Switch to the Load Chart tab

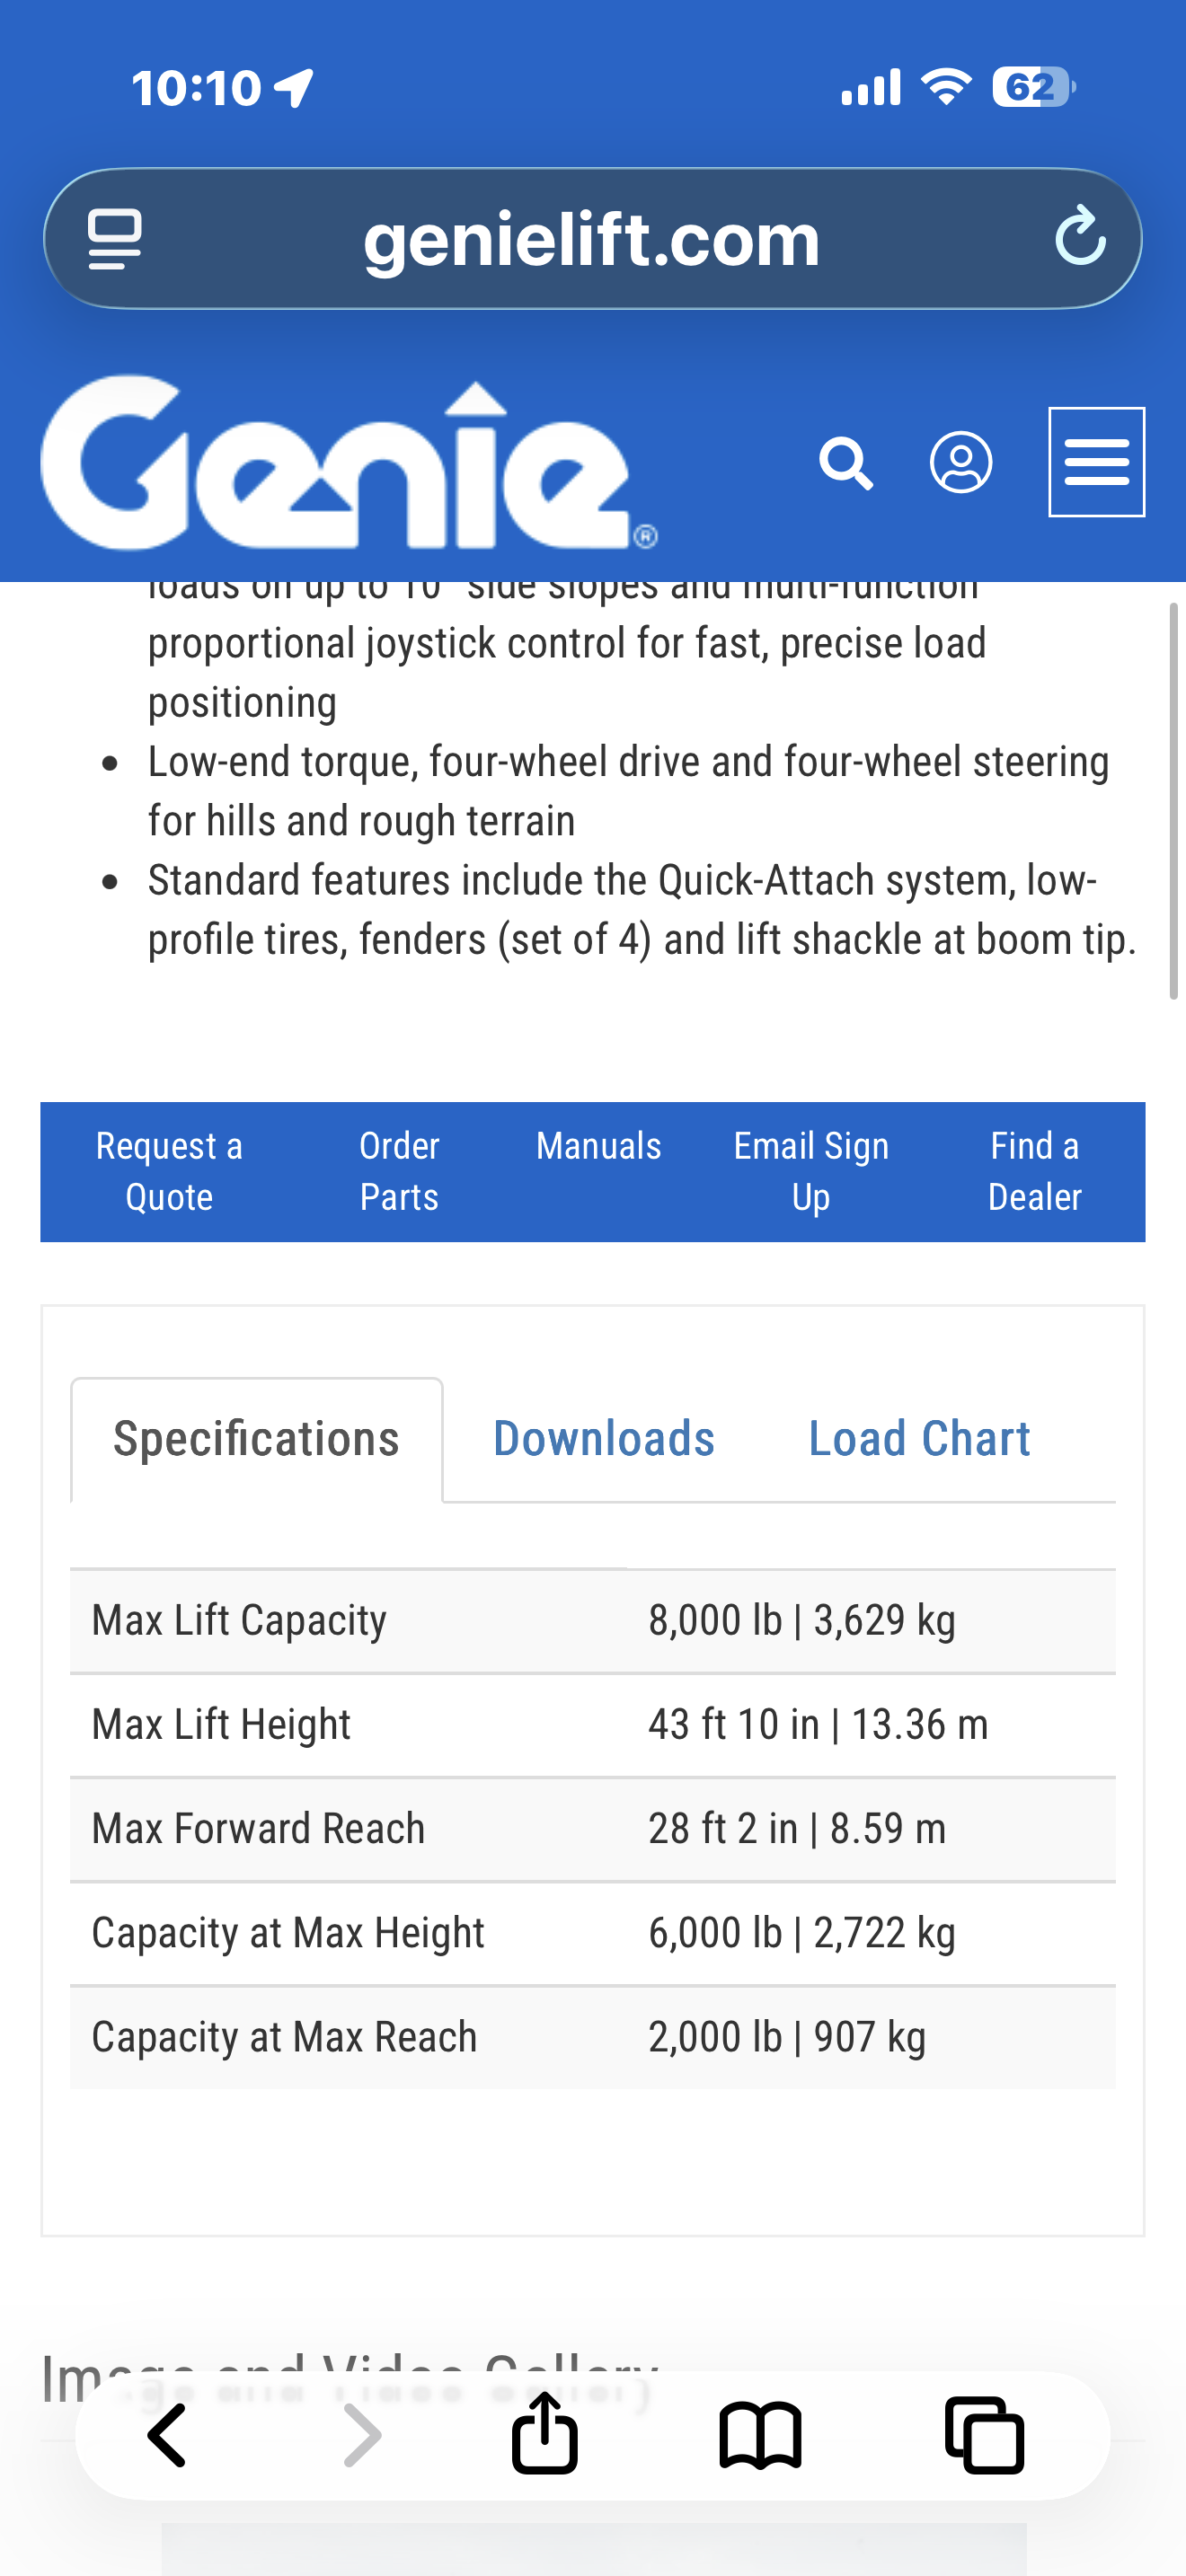[919, 1439]
